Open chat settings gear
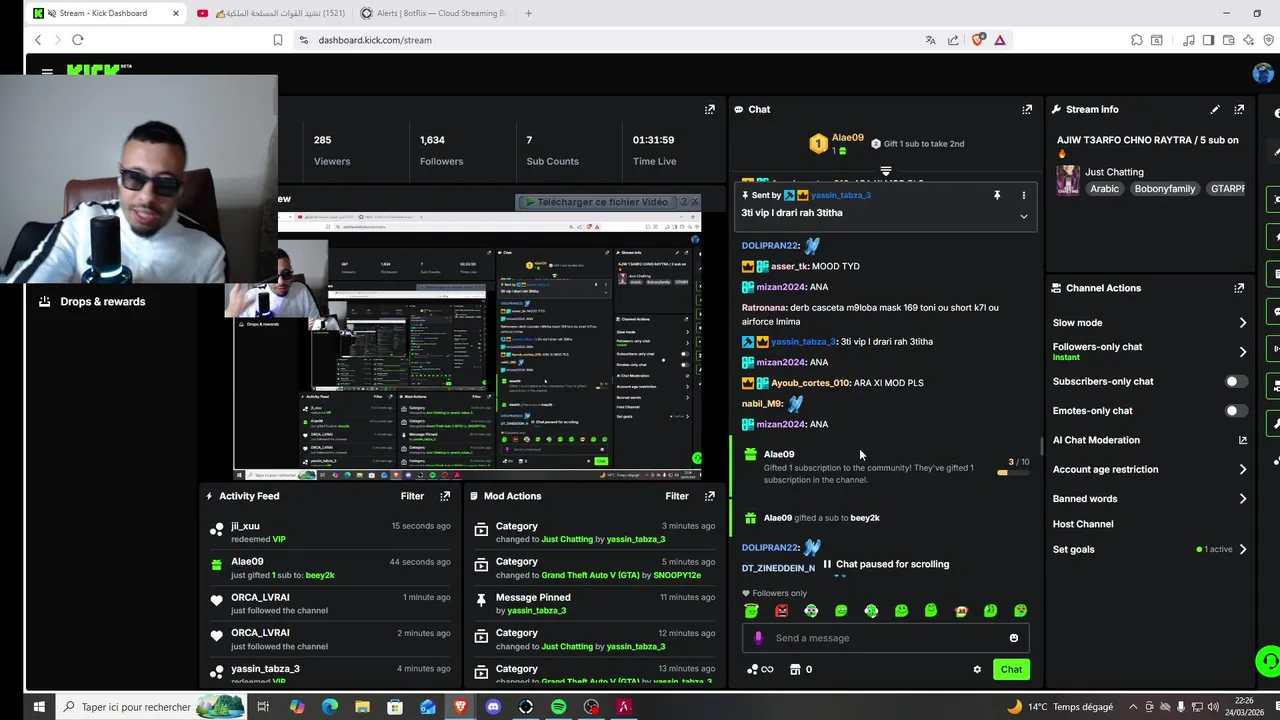Viewport: 1280px width, 720px height. [977, 669]
